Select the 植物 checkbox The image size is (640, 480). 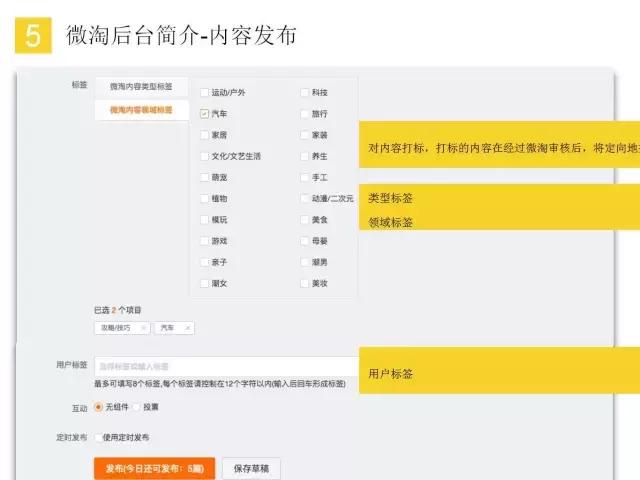204,199
